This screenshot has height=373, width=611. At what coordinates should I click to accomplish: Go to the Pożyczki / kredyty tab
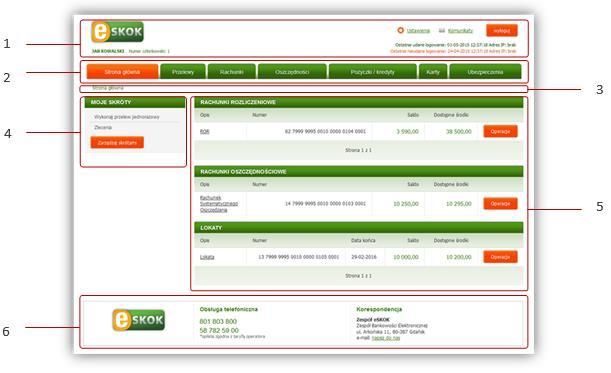[373, 72]
